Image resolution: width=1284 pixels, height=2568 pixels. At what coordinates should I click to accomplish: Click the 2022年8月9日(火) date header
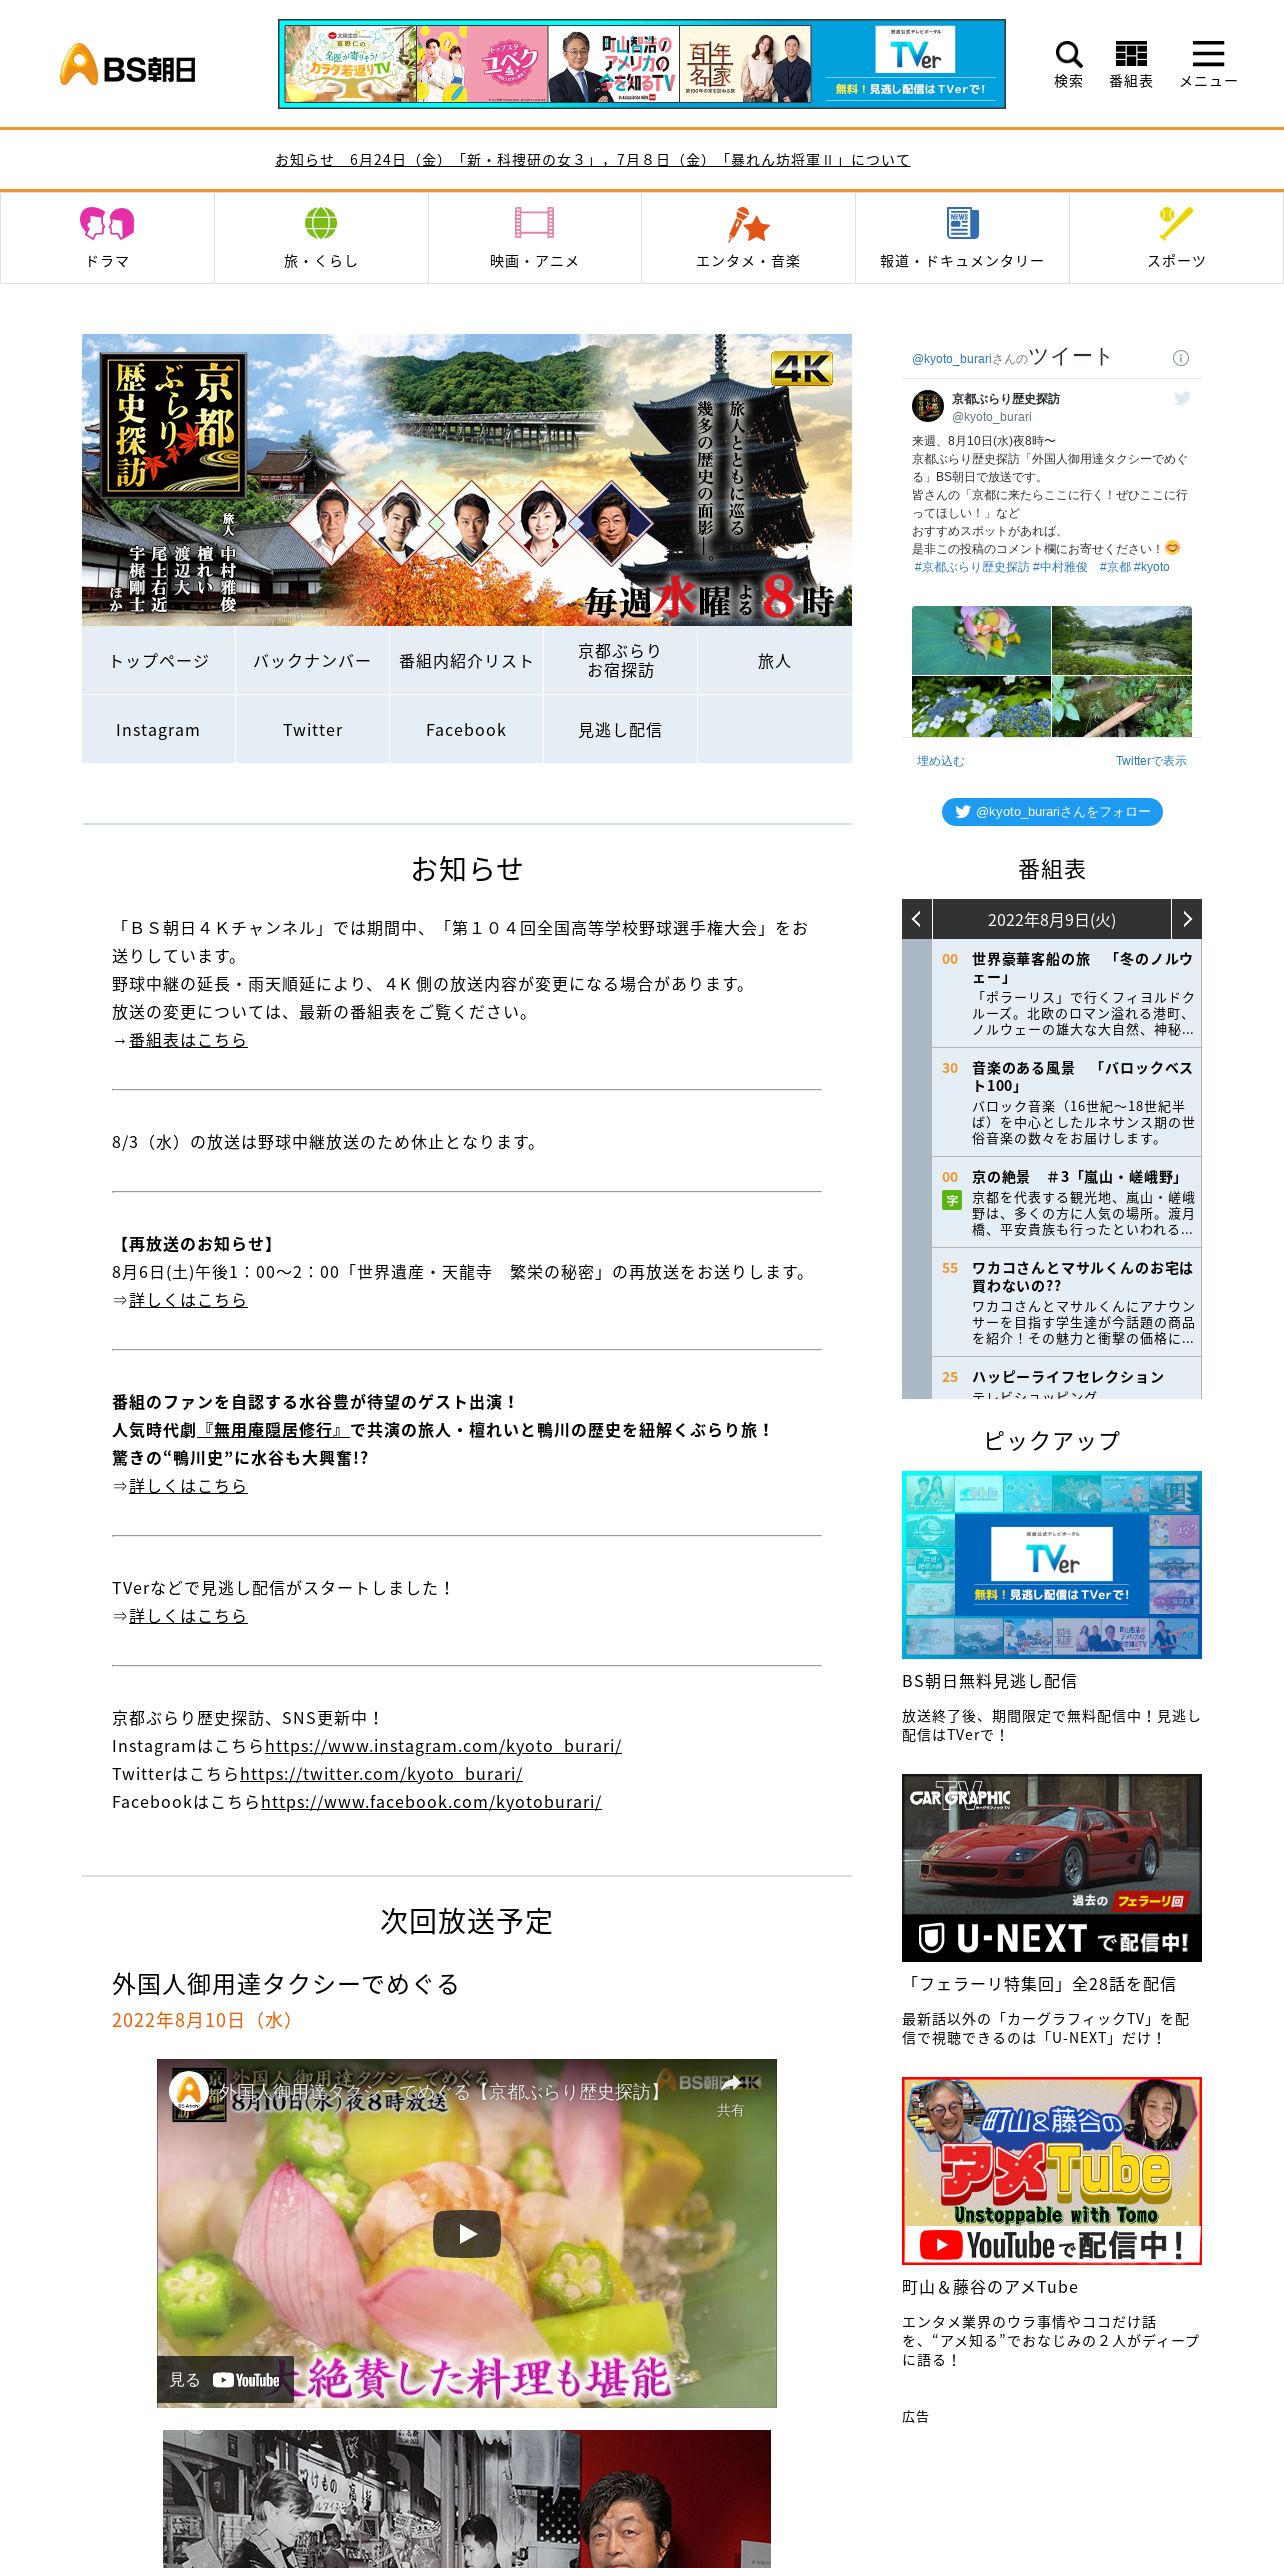tap(1052, 920)
